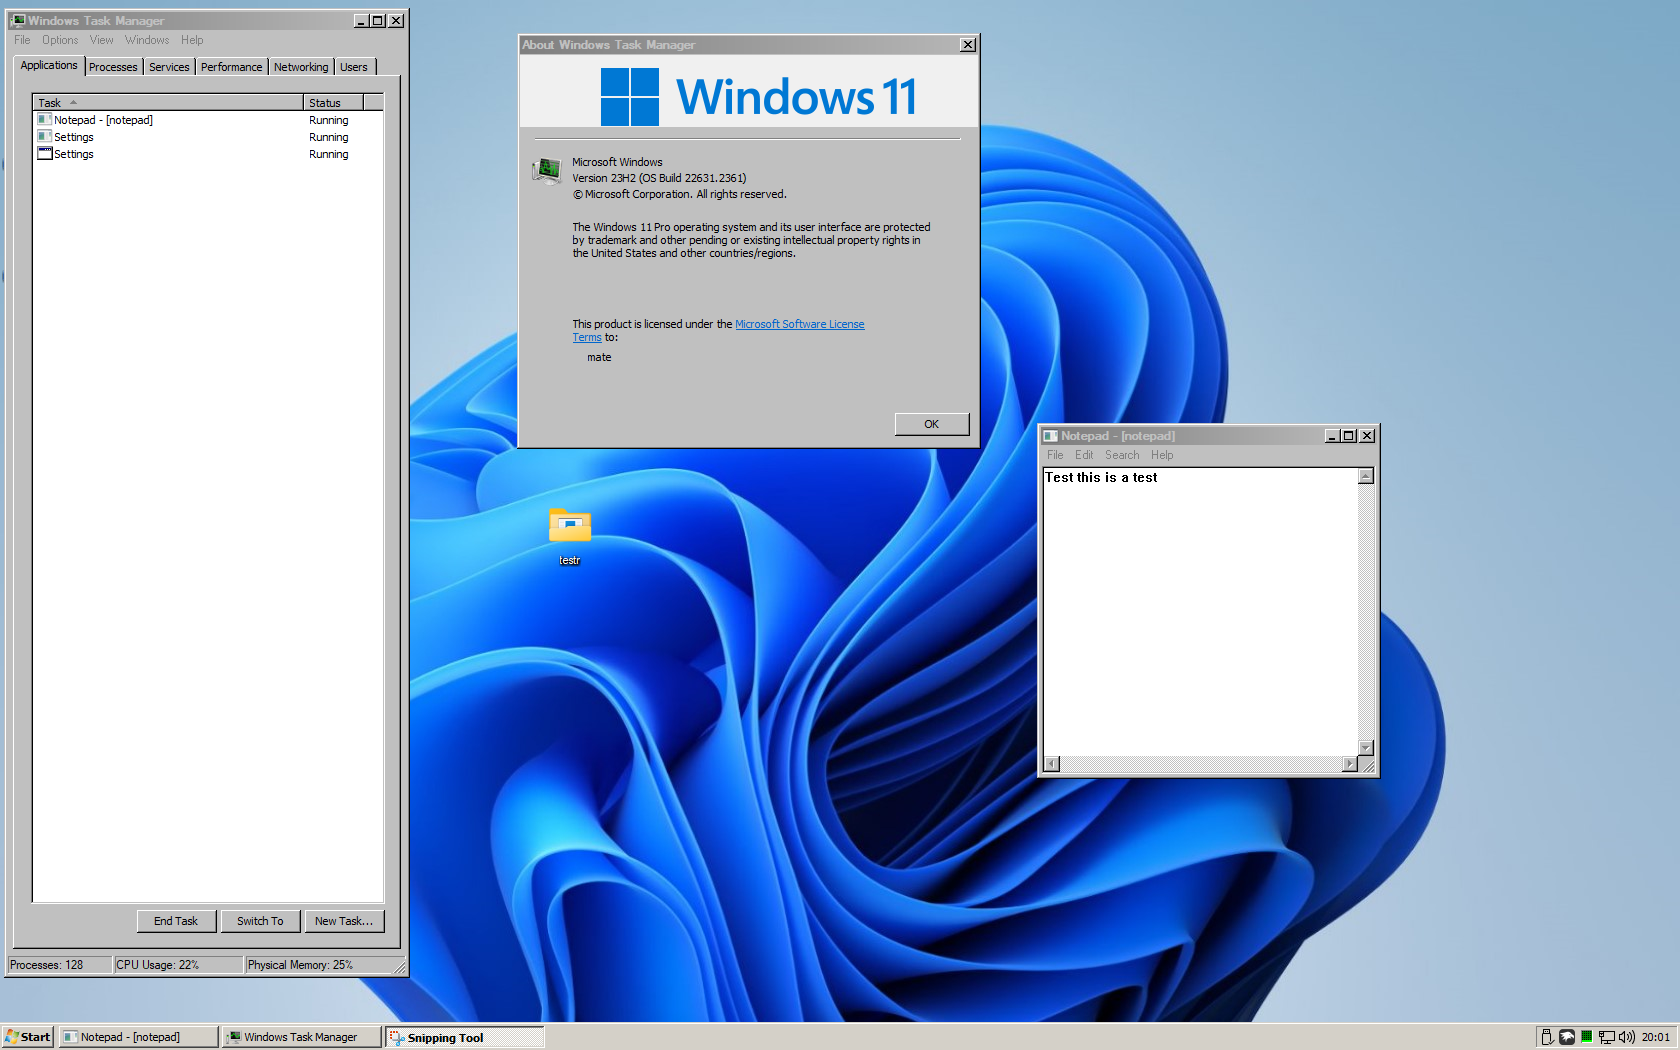This screenshot has width=1680, height=1050.
Task: Click the Notepad window's title bar icon
Action: point(1050,436)
